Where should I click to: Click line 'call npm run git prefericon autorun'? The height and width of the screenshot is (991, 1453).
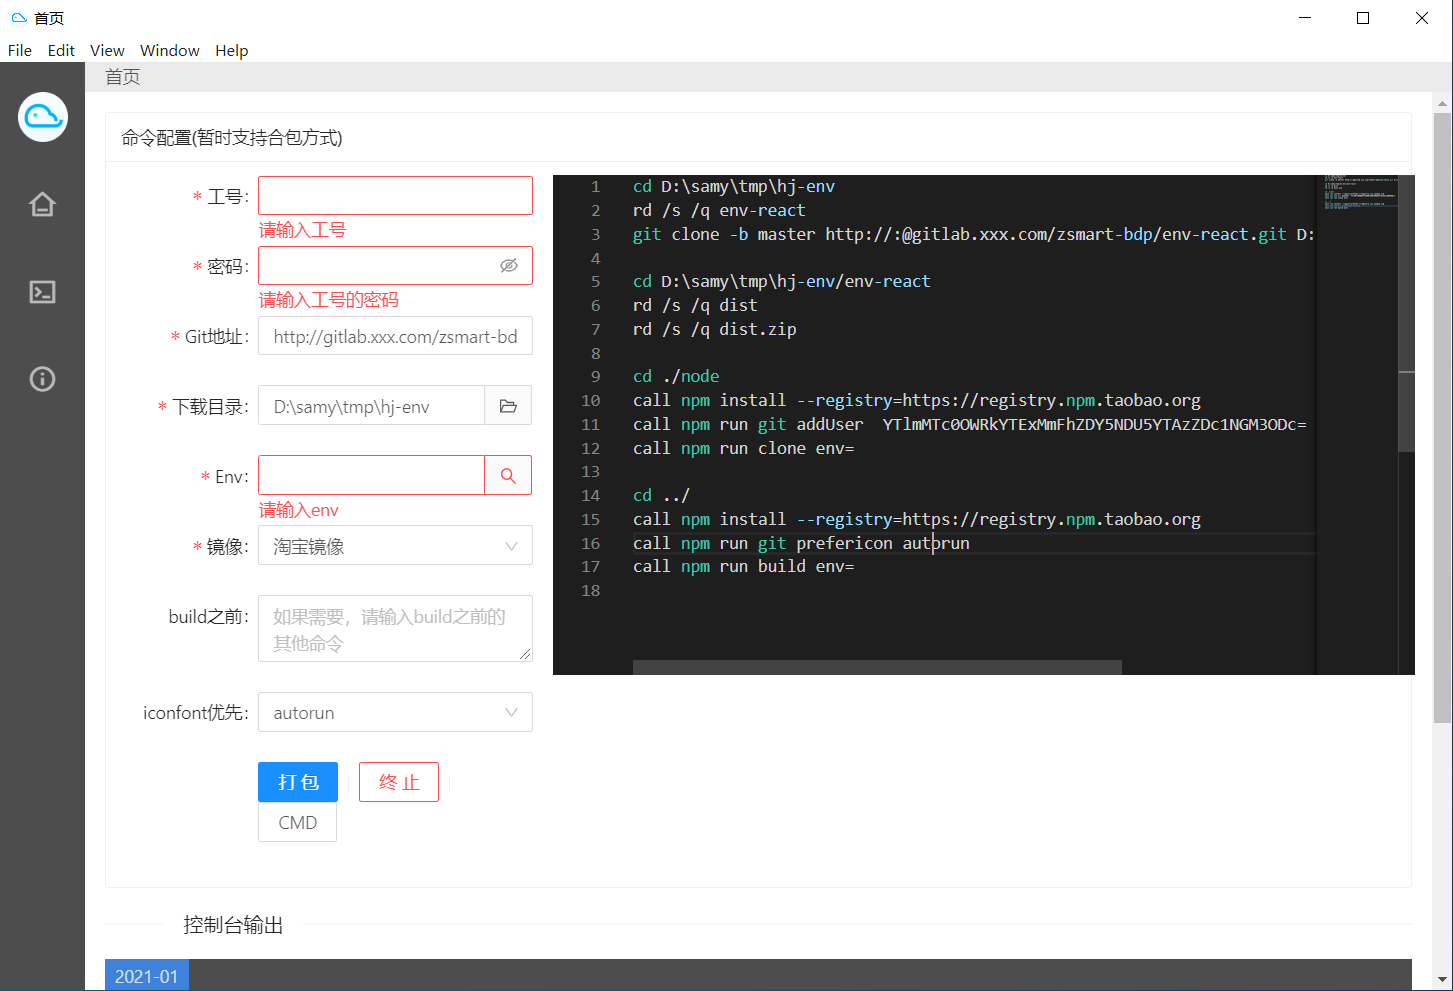point(801,543)
